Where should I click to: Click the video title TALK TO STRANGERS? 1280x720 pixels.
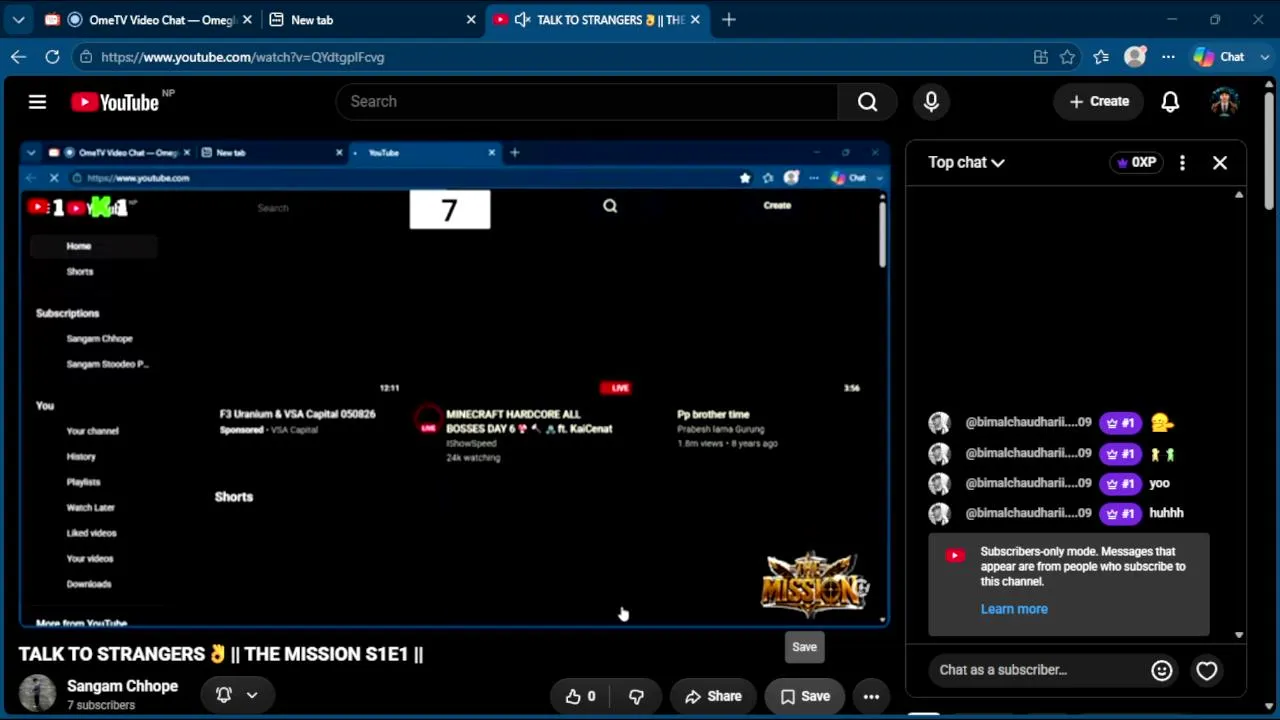221,654
